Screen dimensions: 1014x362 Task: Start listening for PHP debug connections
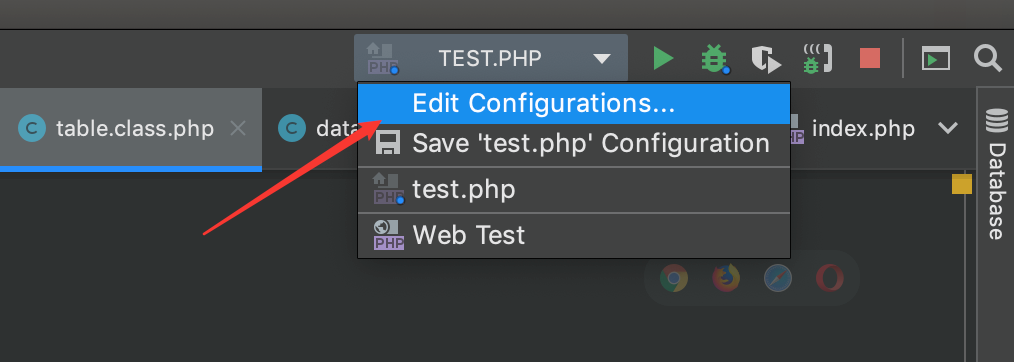pyautogui.click(x=817, y=58)
